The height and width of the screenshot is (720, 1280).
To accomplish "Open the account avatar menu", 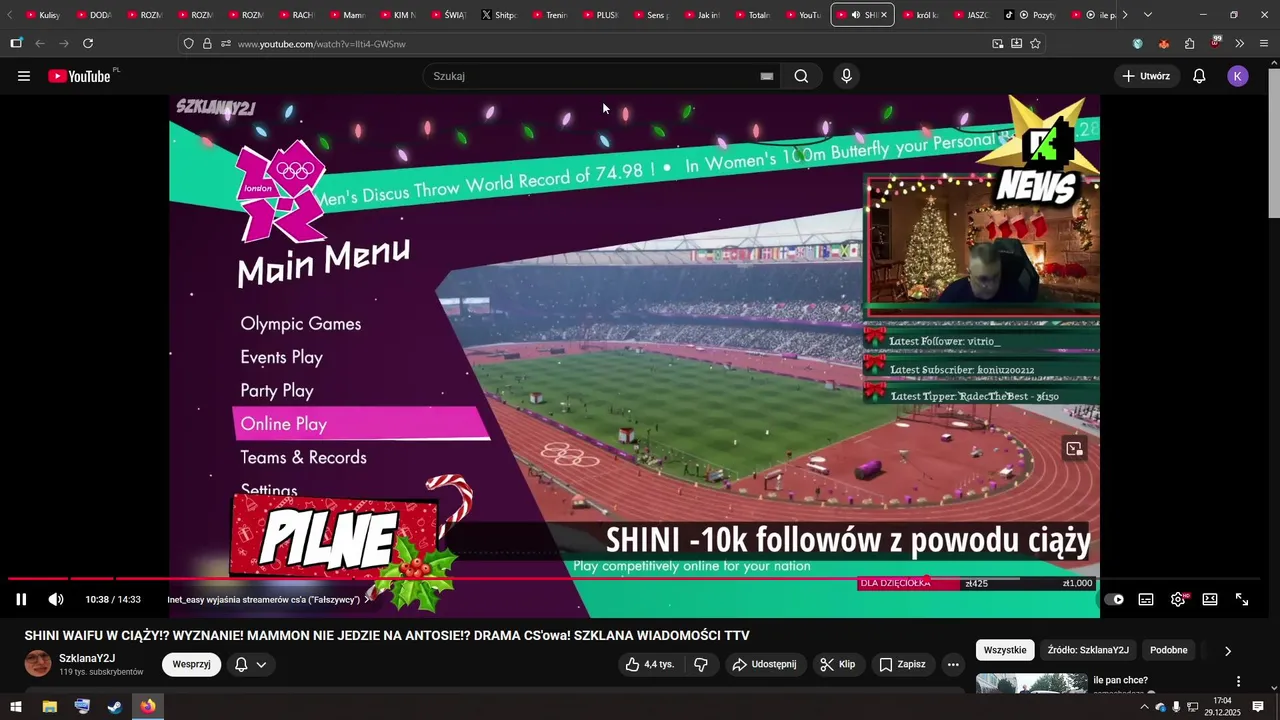I will coord(1238,76).
